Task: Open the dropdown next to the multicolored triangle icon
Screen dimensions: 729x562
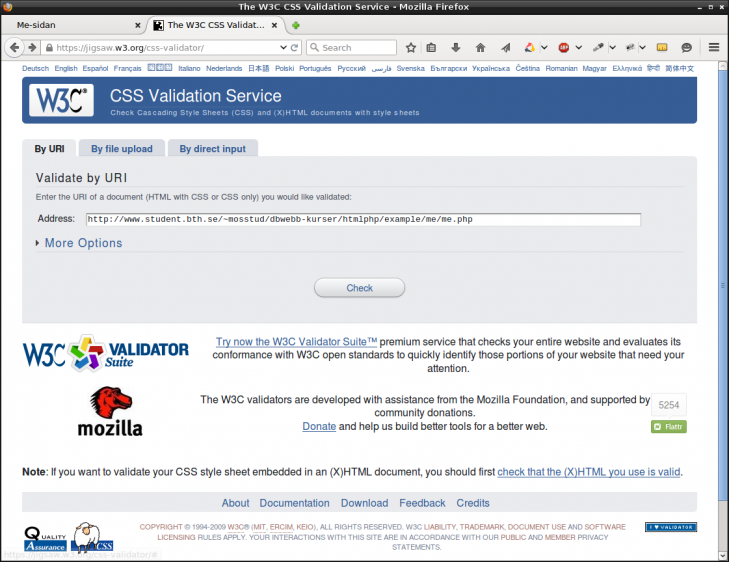Action: [x=544, y=47]
